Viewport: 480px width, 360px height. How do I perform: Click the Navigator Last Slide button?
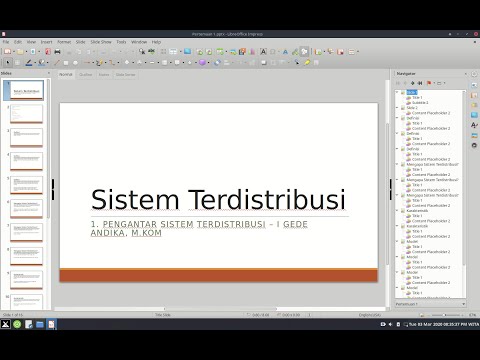pyautogui.click(x=420, y=83)
